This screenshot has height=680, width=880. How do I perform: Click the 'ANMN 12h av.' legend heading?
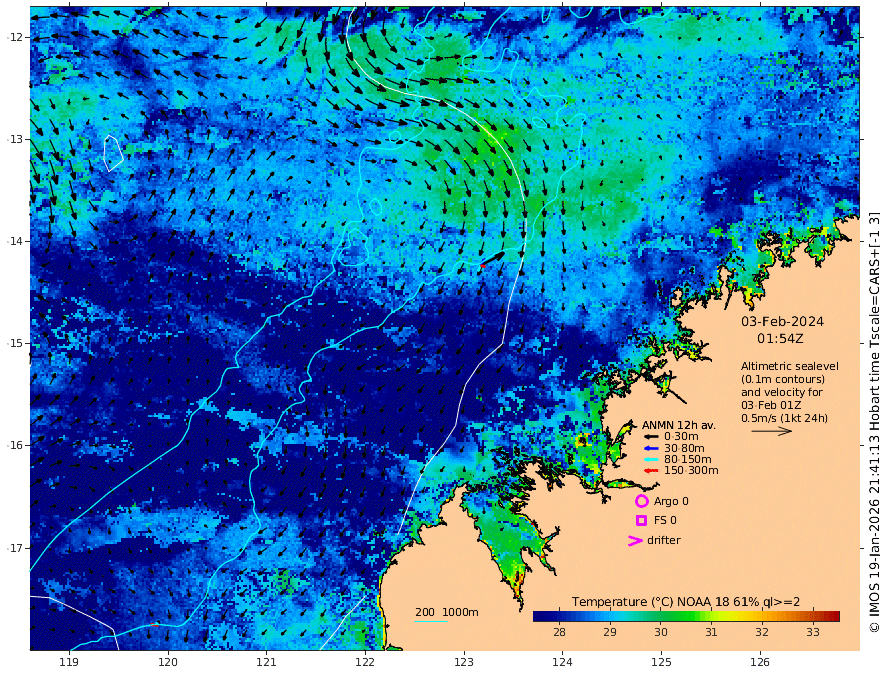pyautogui.click(x=679, y=425)
